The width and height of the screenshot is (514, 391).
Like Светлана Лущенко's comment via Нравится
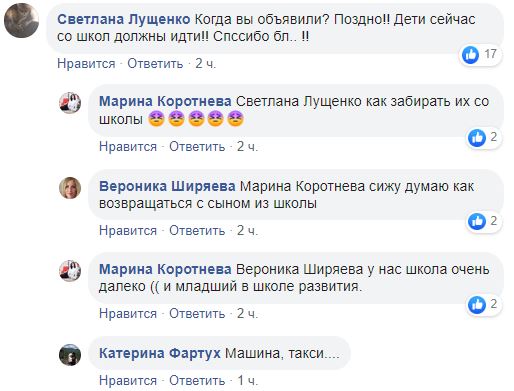pos(86,63)
